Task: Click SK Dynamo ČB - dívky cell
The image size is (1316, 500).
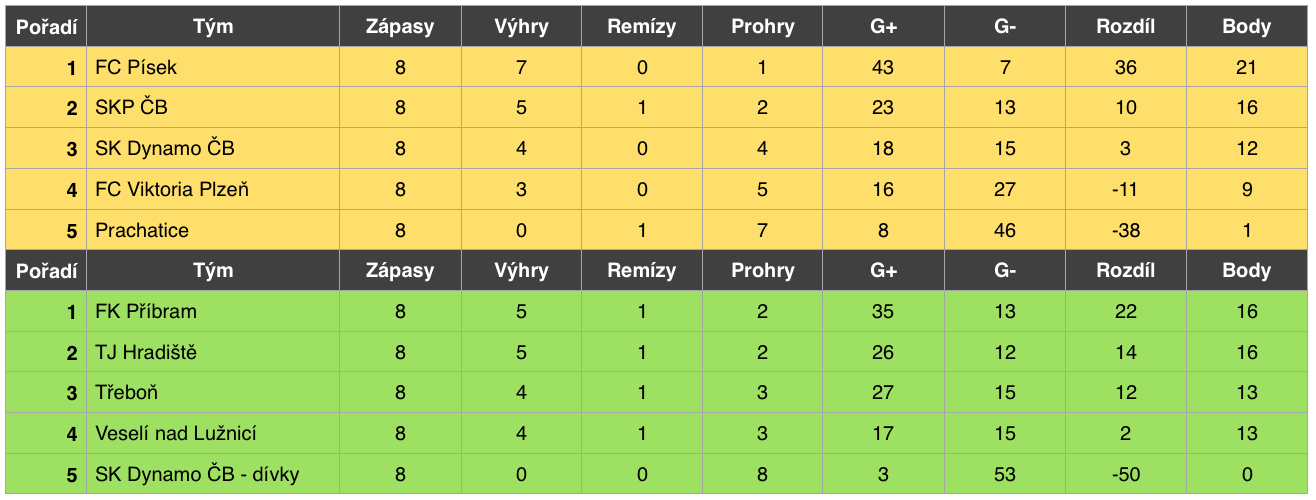Action: 212,474
